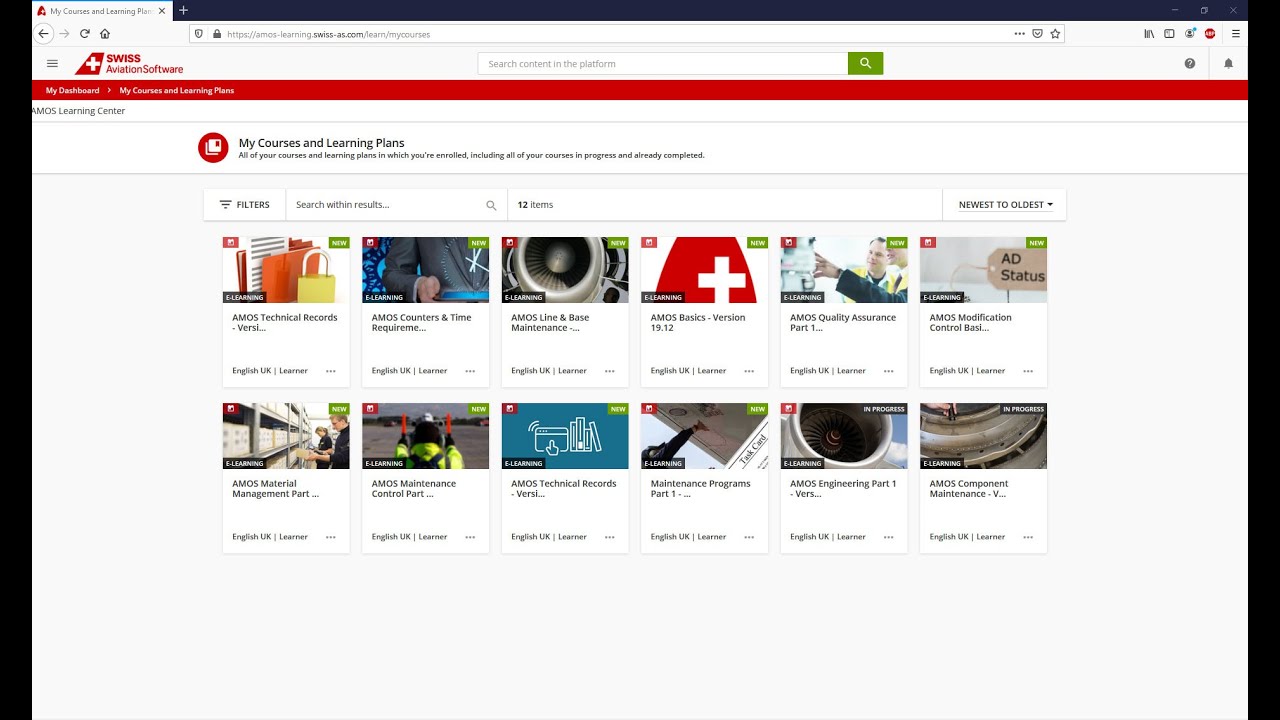This screenshot has width=1280, height=720.
Task: Click Maintenance Programs Task Card thumbnail
Action: 704,436
